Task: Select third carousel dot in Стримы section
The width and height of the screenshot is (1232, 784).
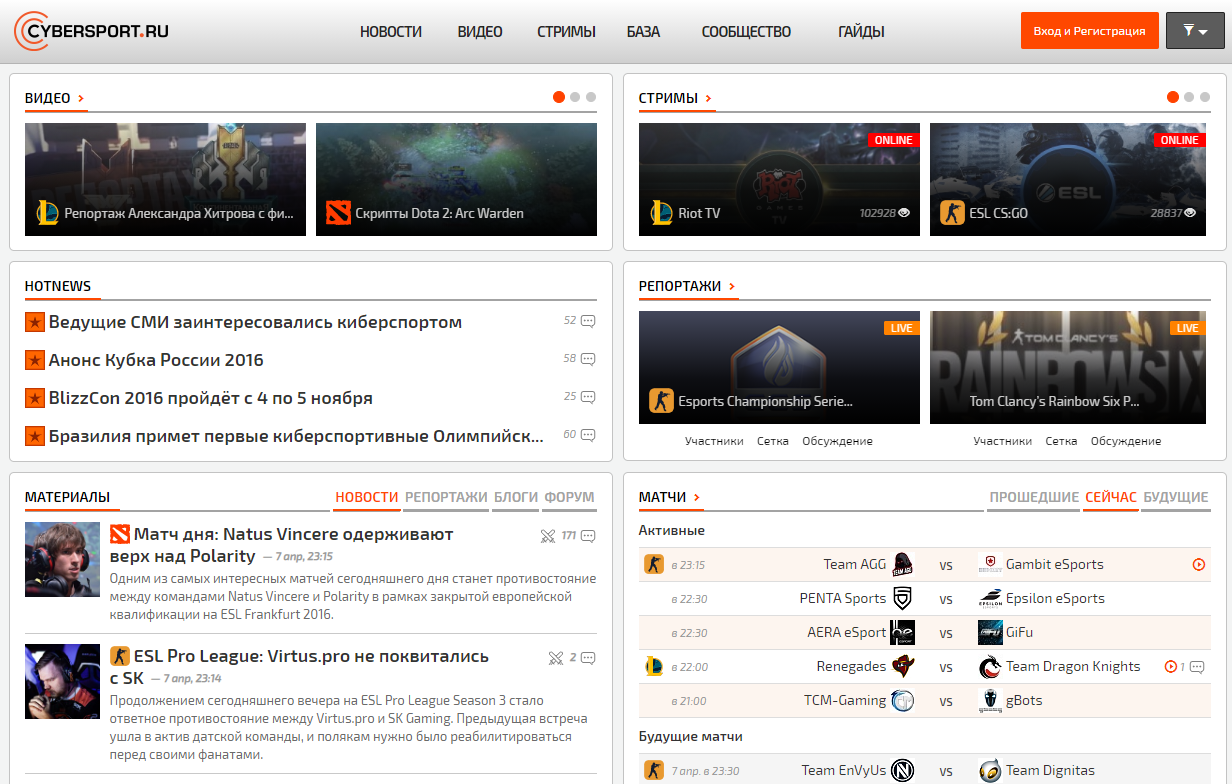Action: 1205,97
